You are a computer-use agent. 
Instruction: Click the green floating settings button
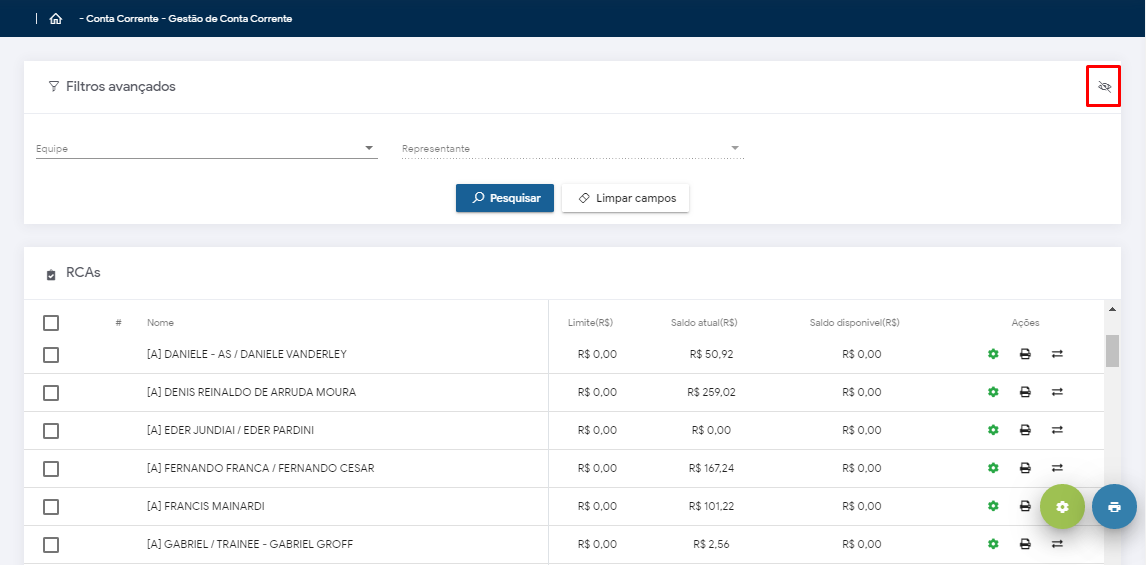click(x=1062, y=507)
